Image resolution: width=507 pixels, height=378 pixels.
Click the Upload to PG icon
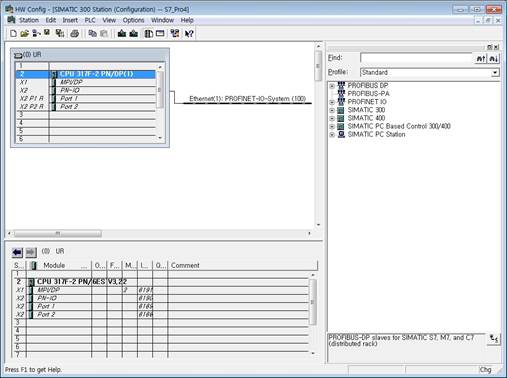point(134,33)
